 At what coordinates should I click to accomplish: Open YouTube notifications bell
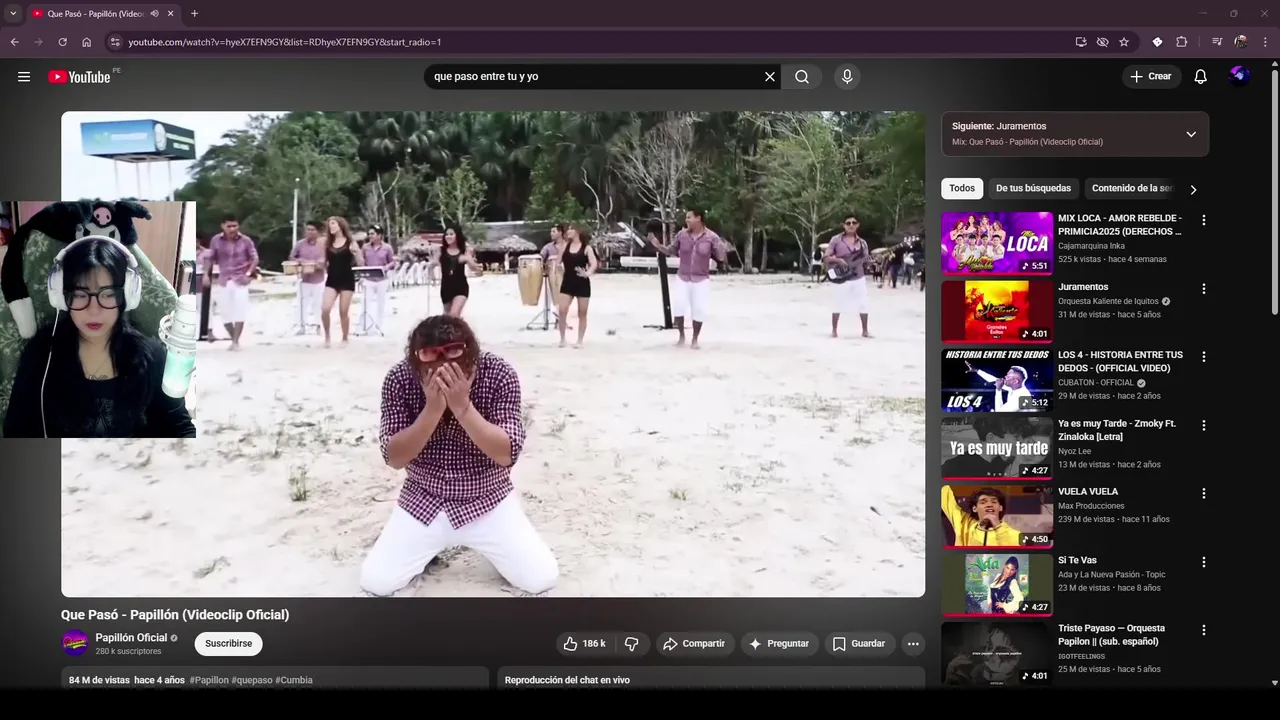click(1201, 77)
